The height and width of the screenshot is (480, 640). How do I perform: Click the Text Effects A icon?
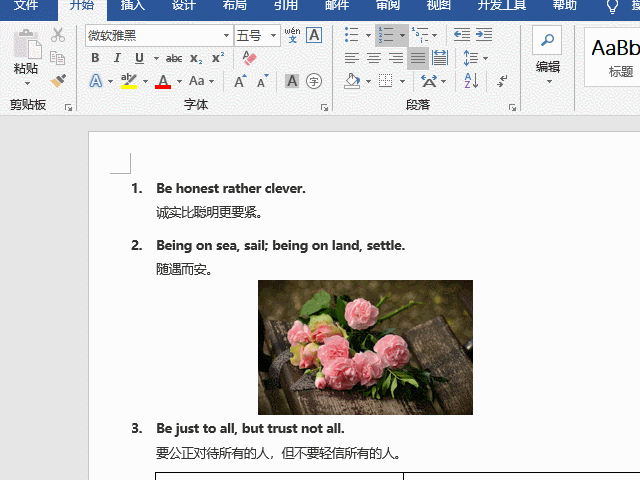coord(96,81)
